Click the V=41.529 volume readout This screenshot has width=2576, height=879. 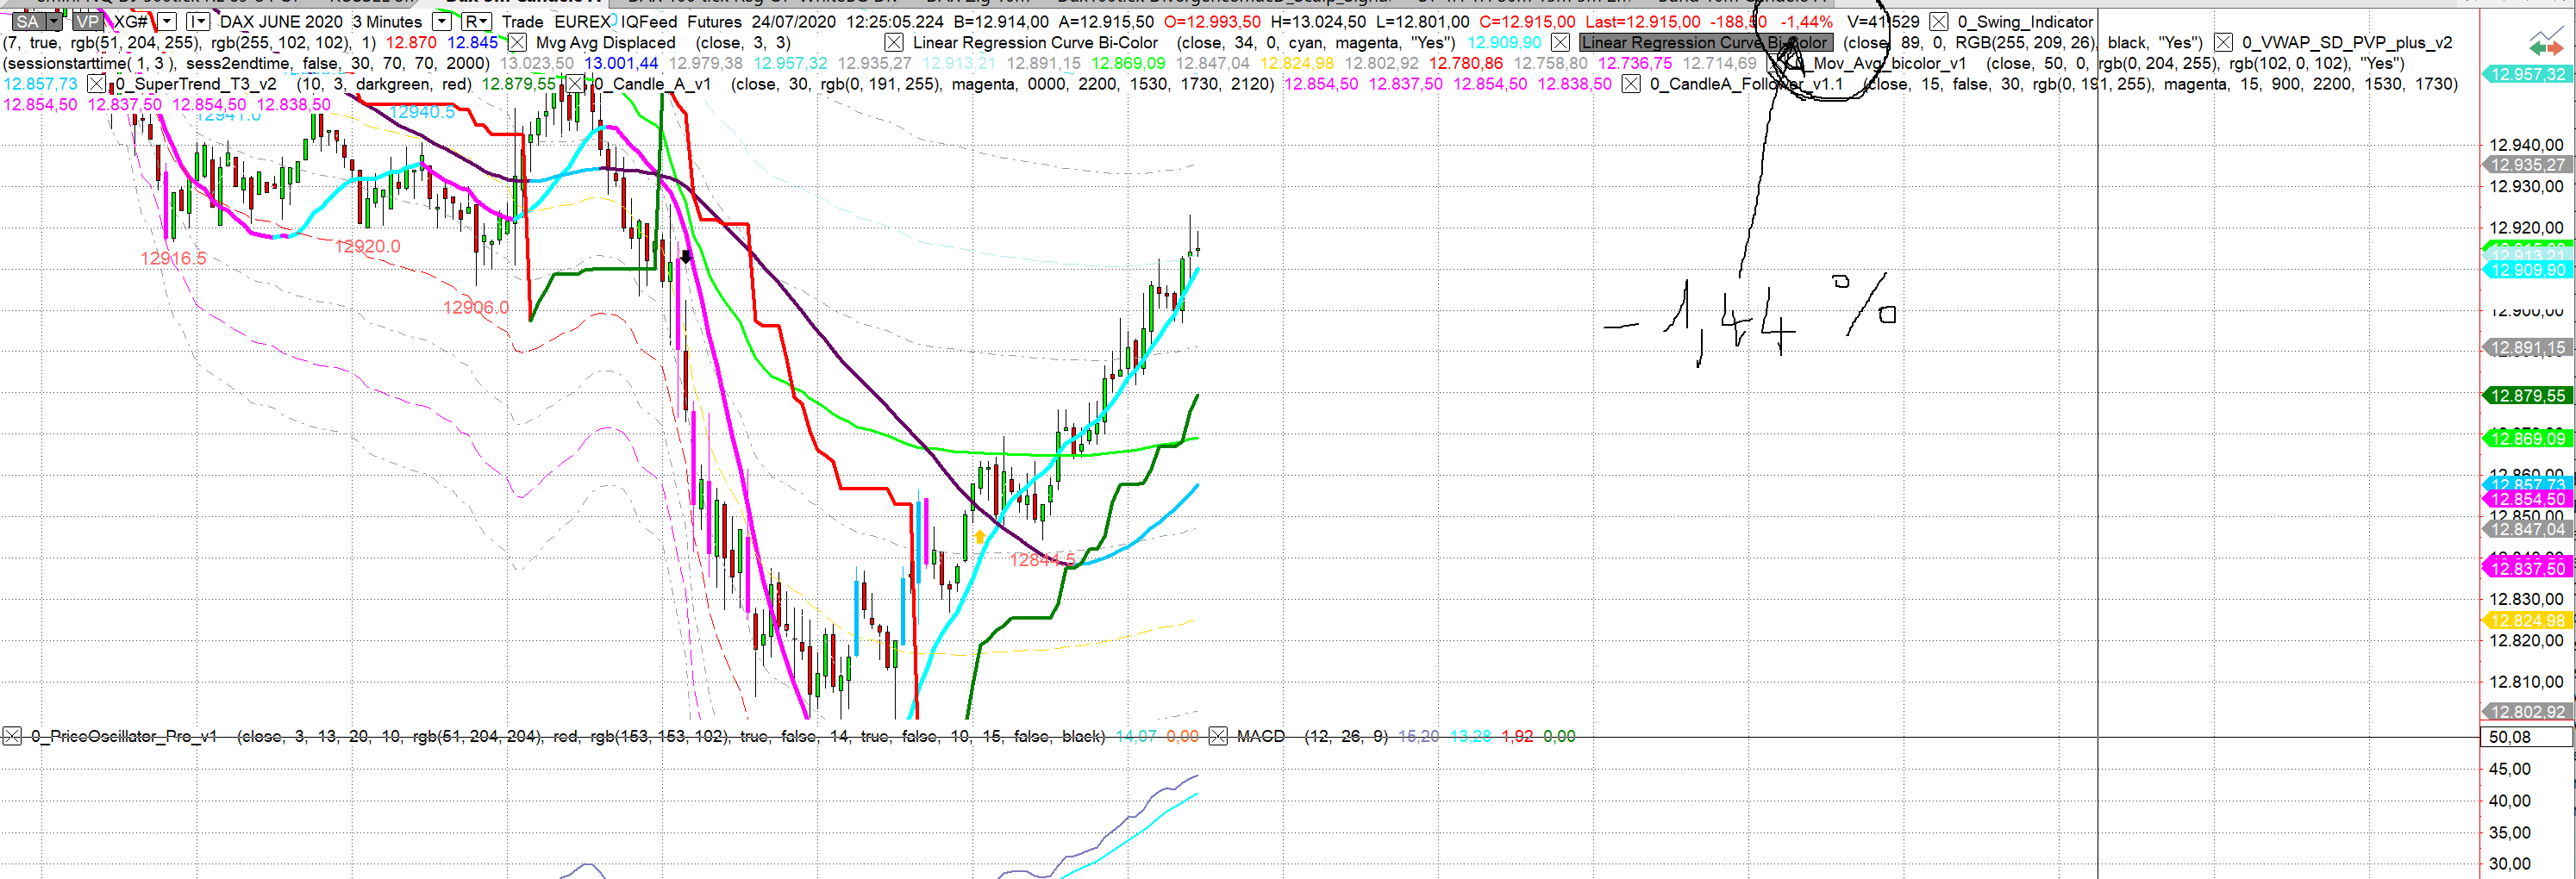[x=1883, y=21]
